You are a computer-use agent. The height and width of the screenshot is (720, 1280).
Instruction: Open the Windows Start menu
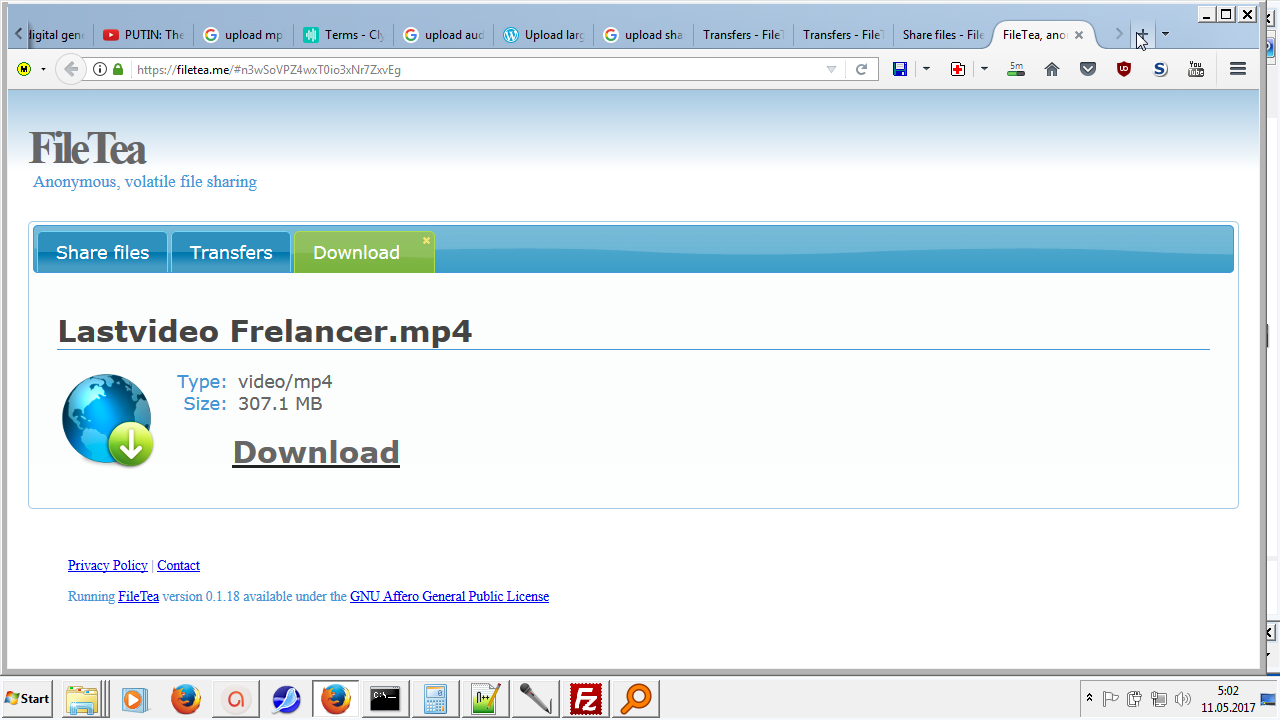28,699
